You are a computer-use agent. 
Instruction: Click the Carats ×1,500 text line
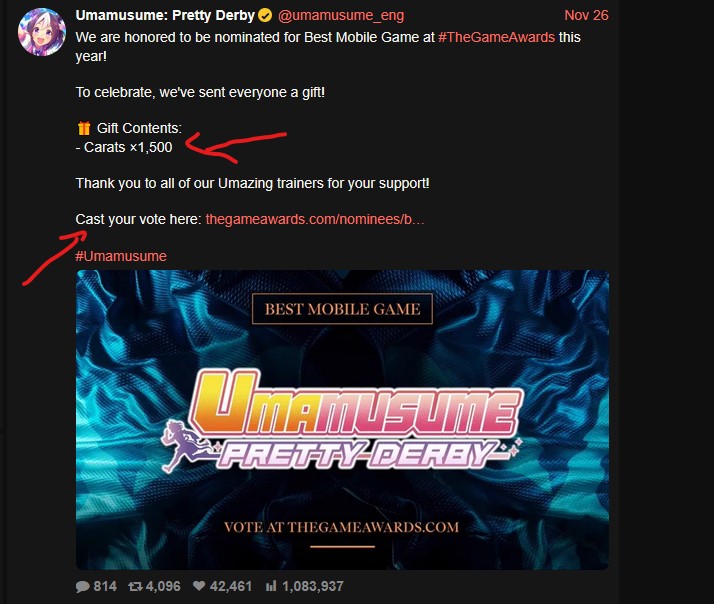click(124, 148)
